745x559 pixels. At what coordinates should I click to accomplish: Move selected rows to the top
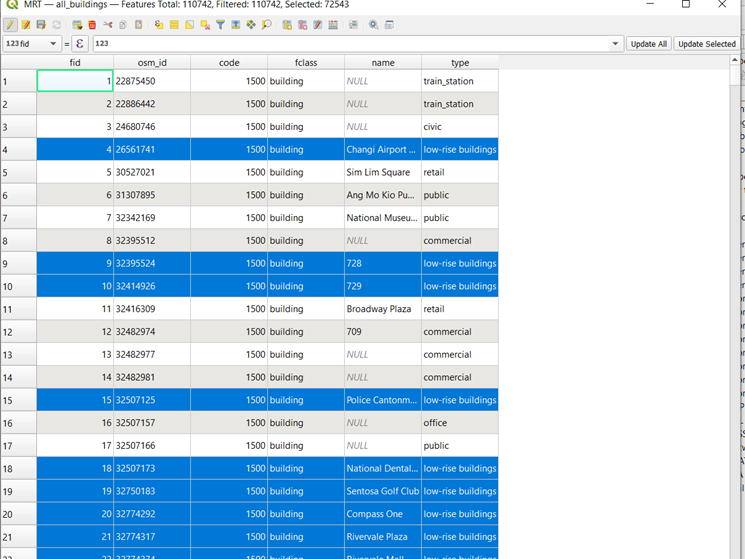tap(236, 25)
